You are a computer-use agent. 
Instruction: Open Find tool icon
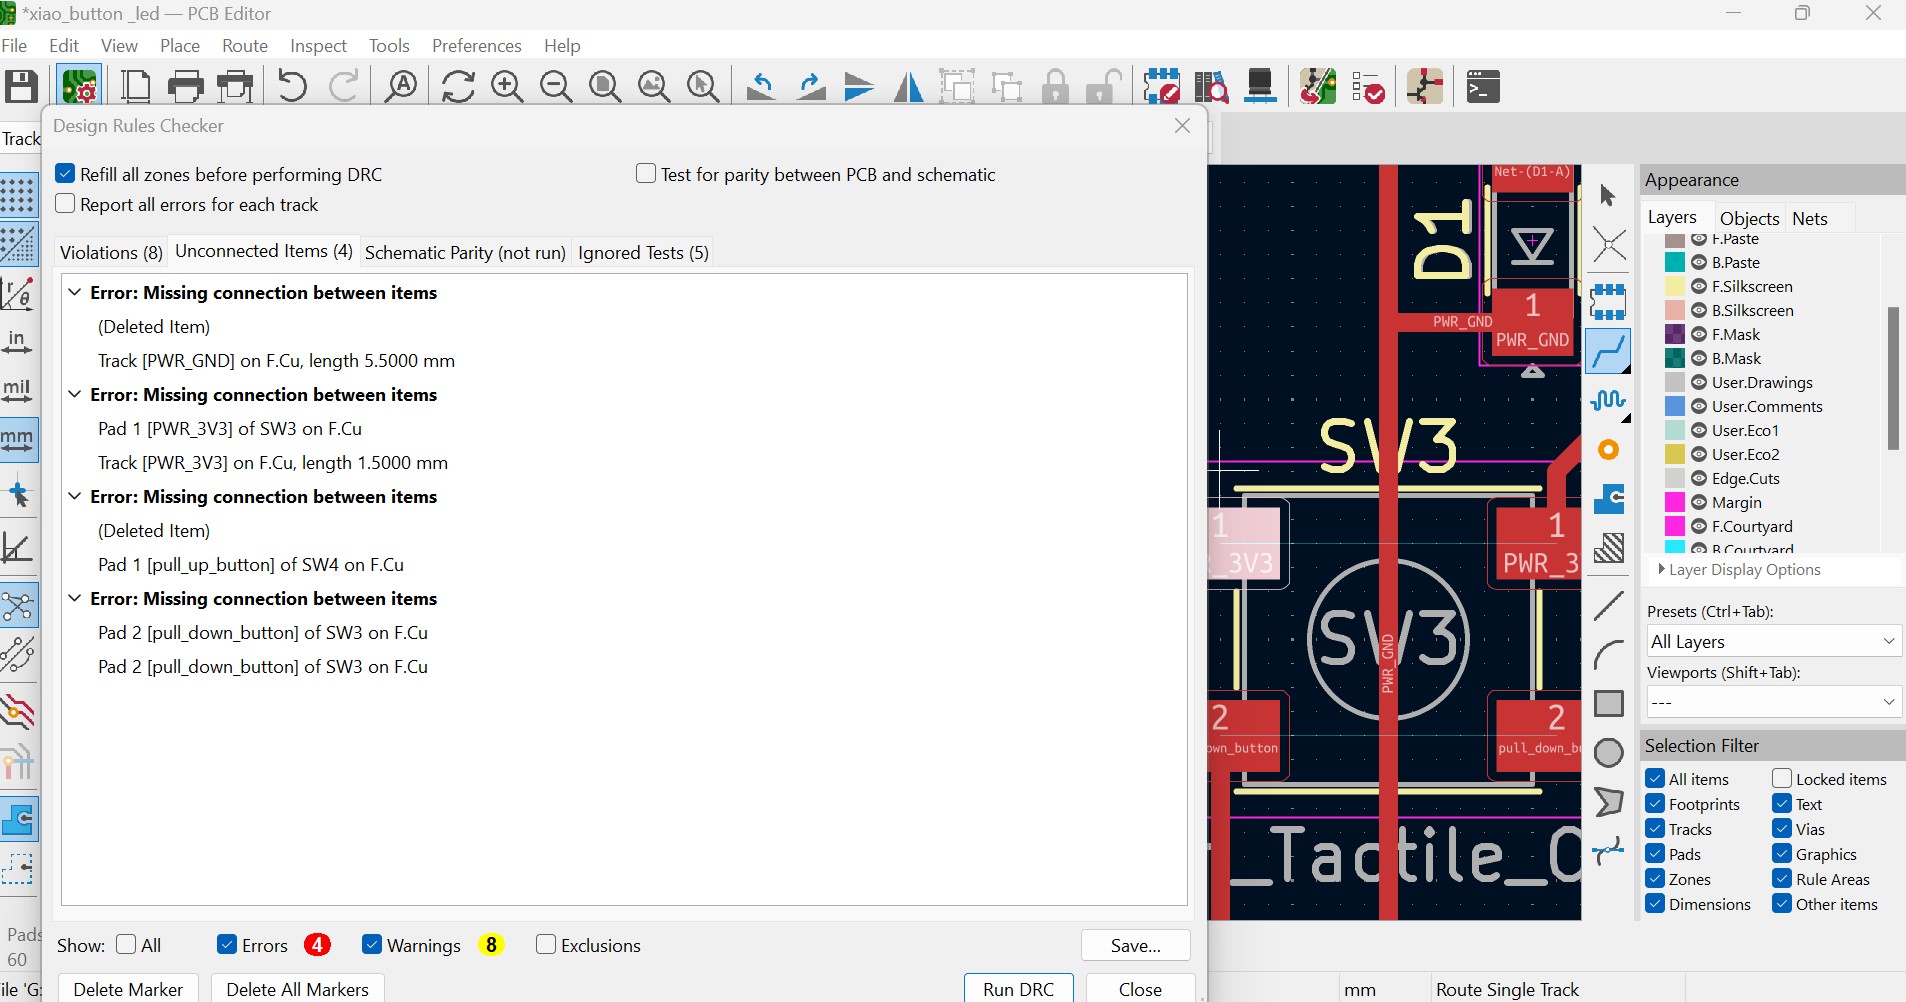[402, 87]
